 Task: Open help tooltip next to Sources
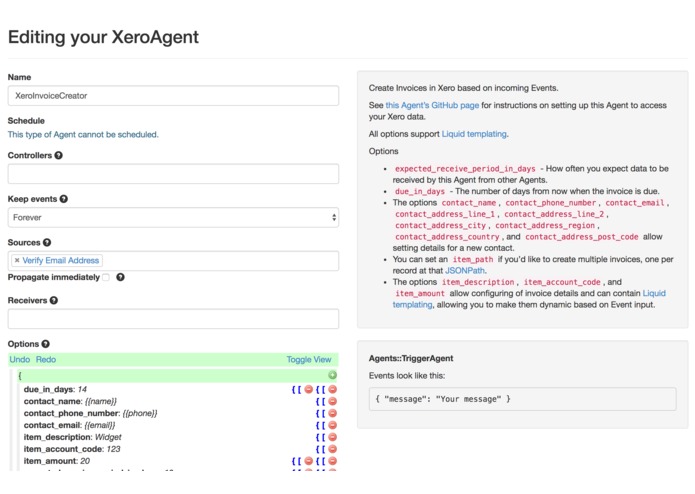pos(47,242)
